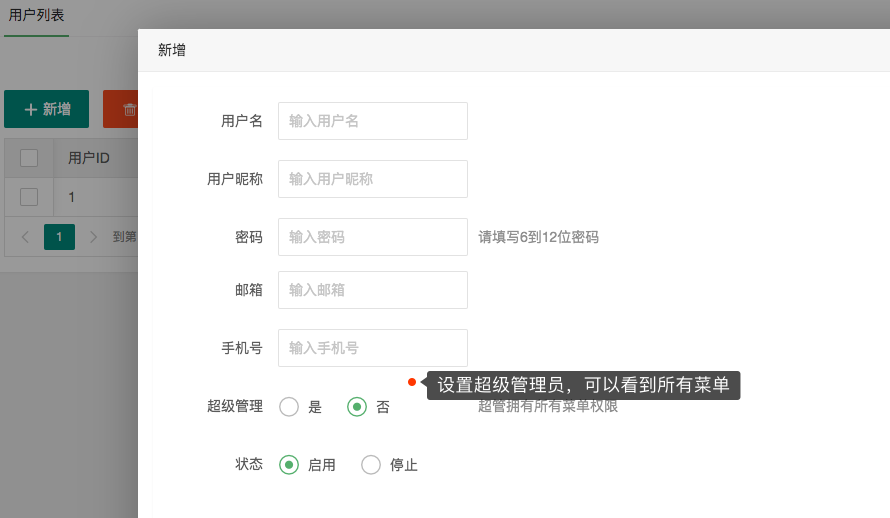Click the green 新增 button

[x=46, y=109]
